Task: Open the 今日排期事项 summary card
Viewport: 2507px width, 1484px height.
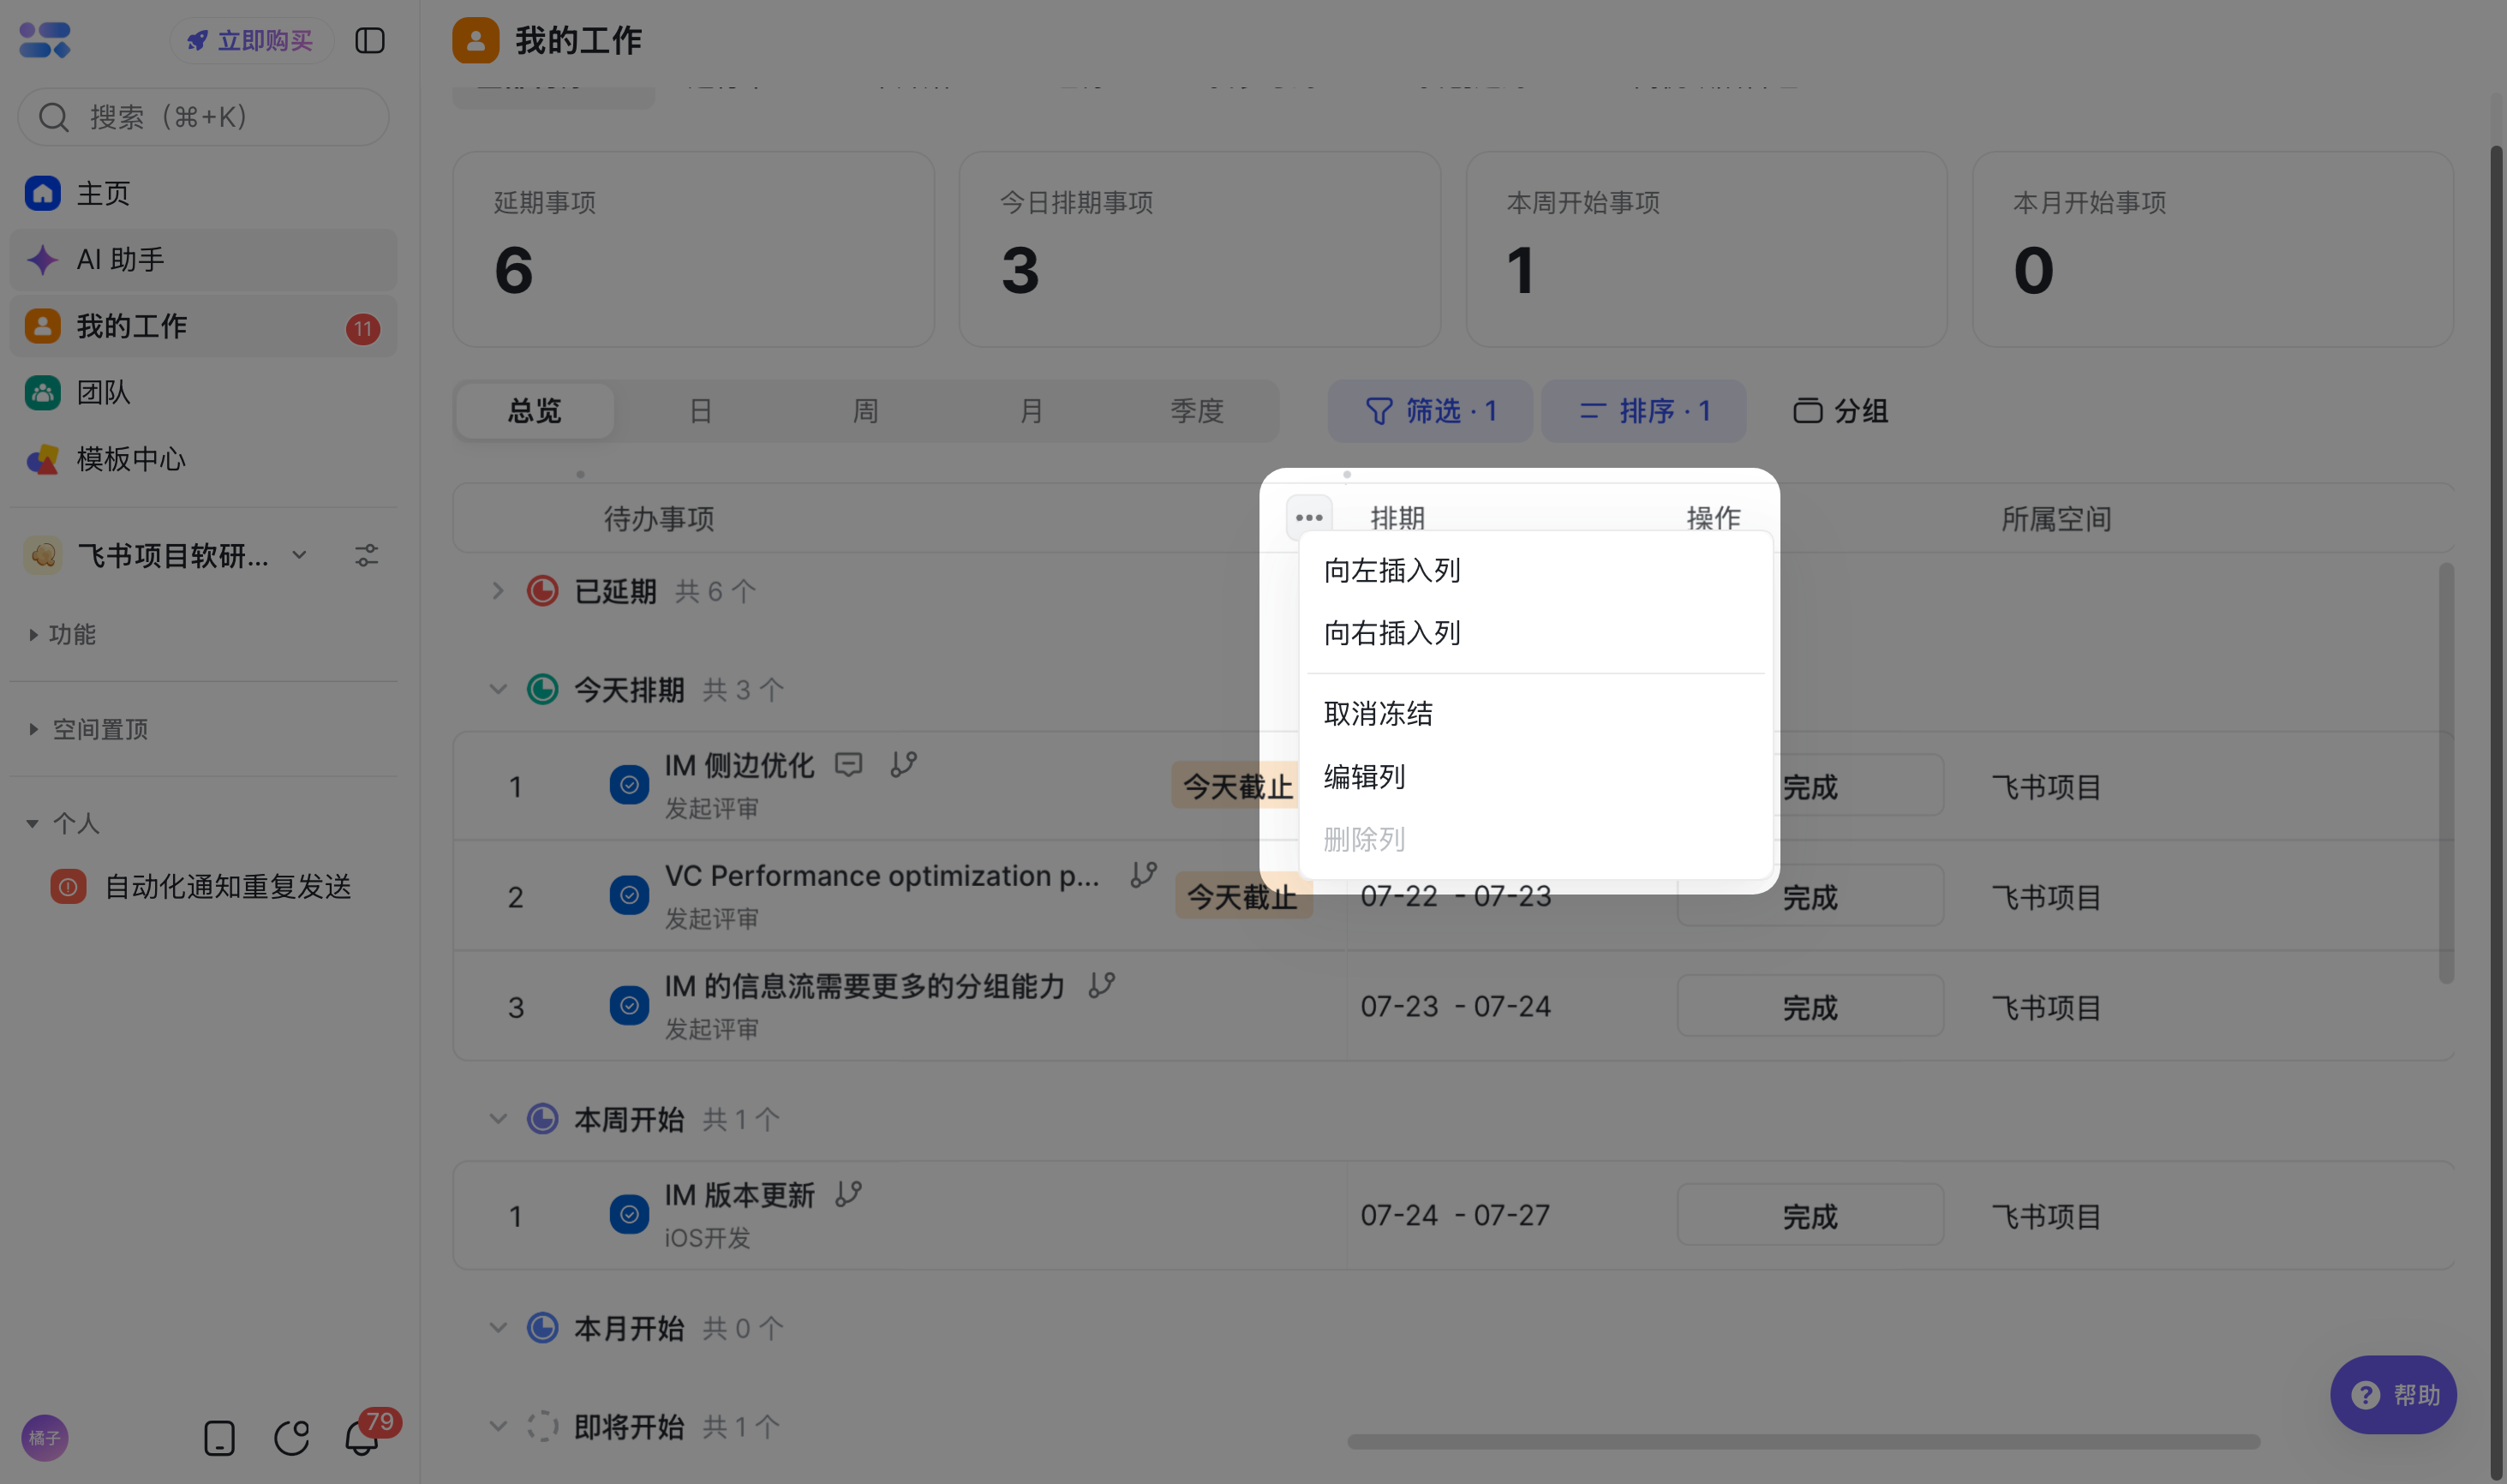Action: click(1200, 249)
